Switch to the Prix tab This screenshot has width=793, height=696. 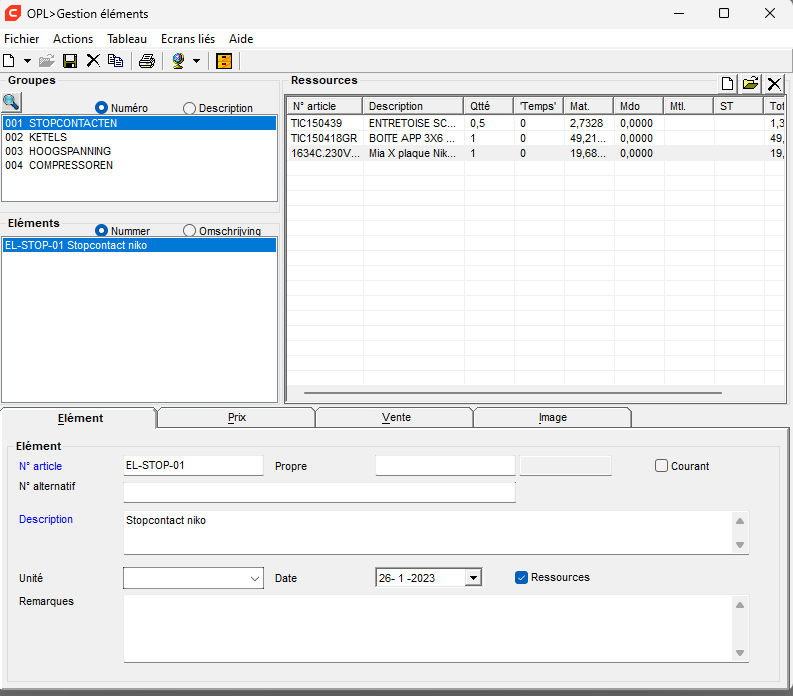237,417
